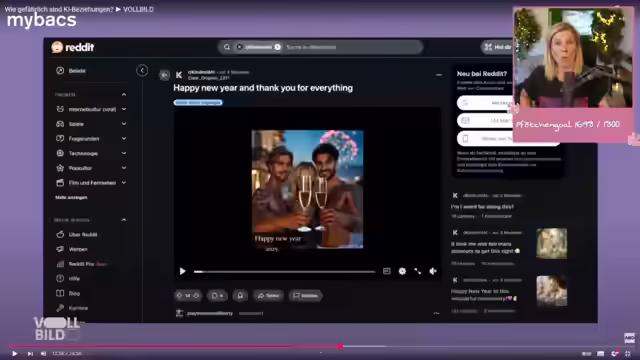
Task: Click the Reddit logo in header
Action: point(73,47)
